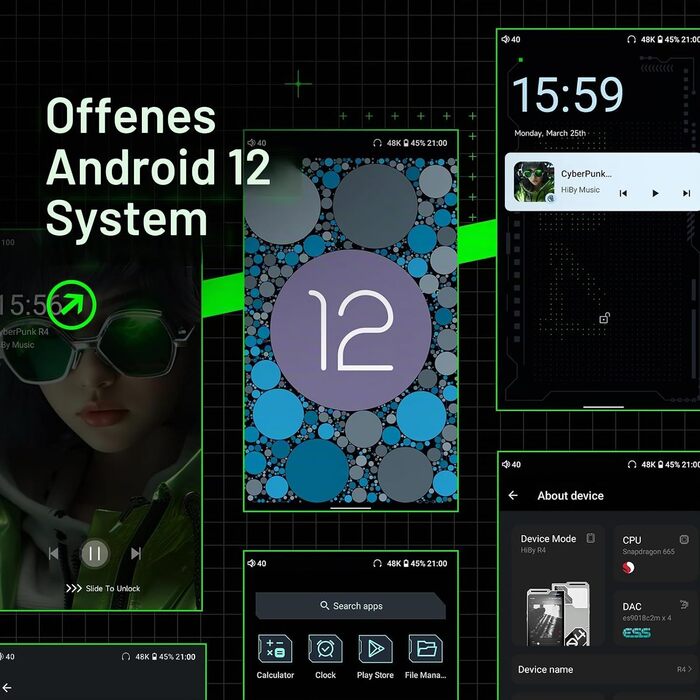Tap the Search apps field
The height and width of the screenshot is (700, 700).
tap(350, 606)
